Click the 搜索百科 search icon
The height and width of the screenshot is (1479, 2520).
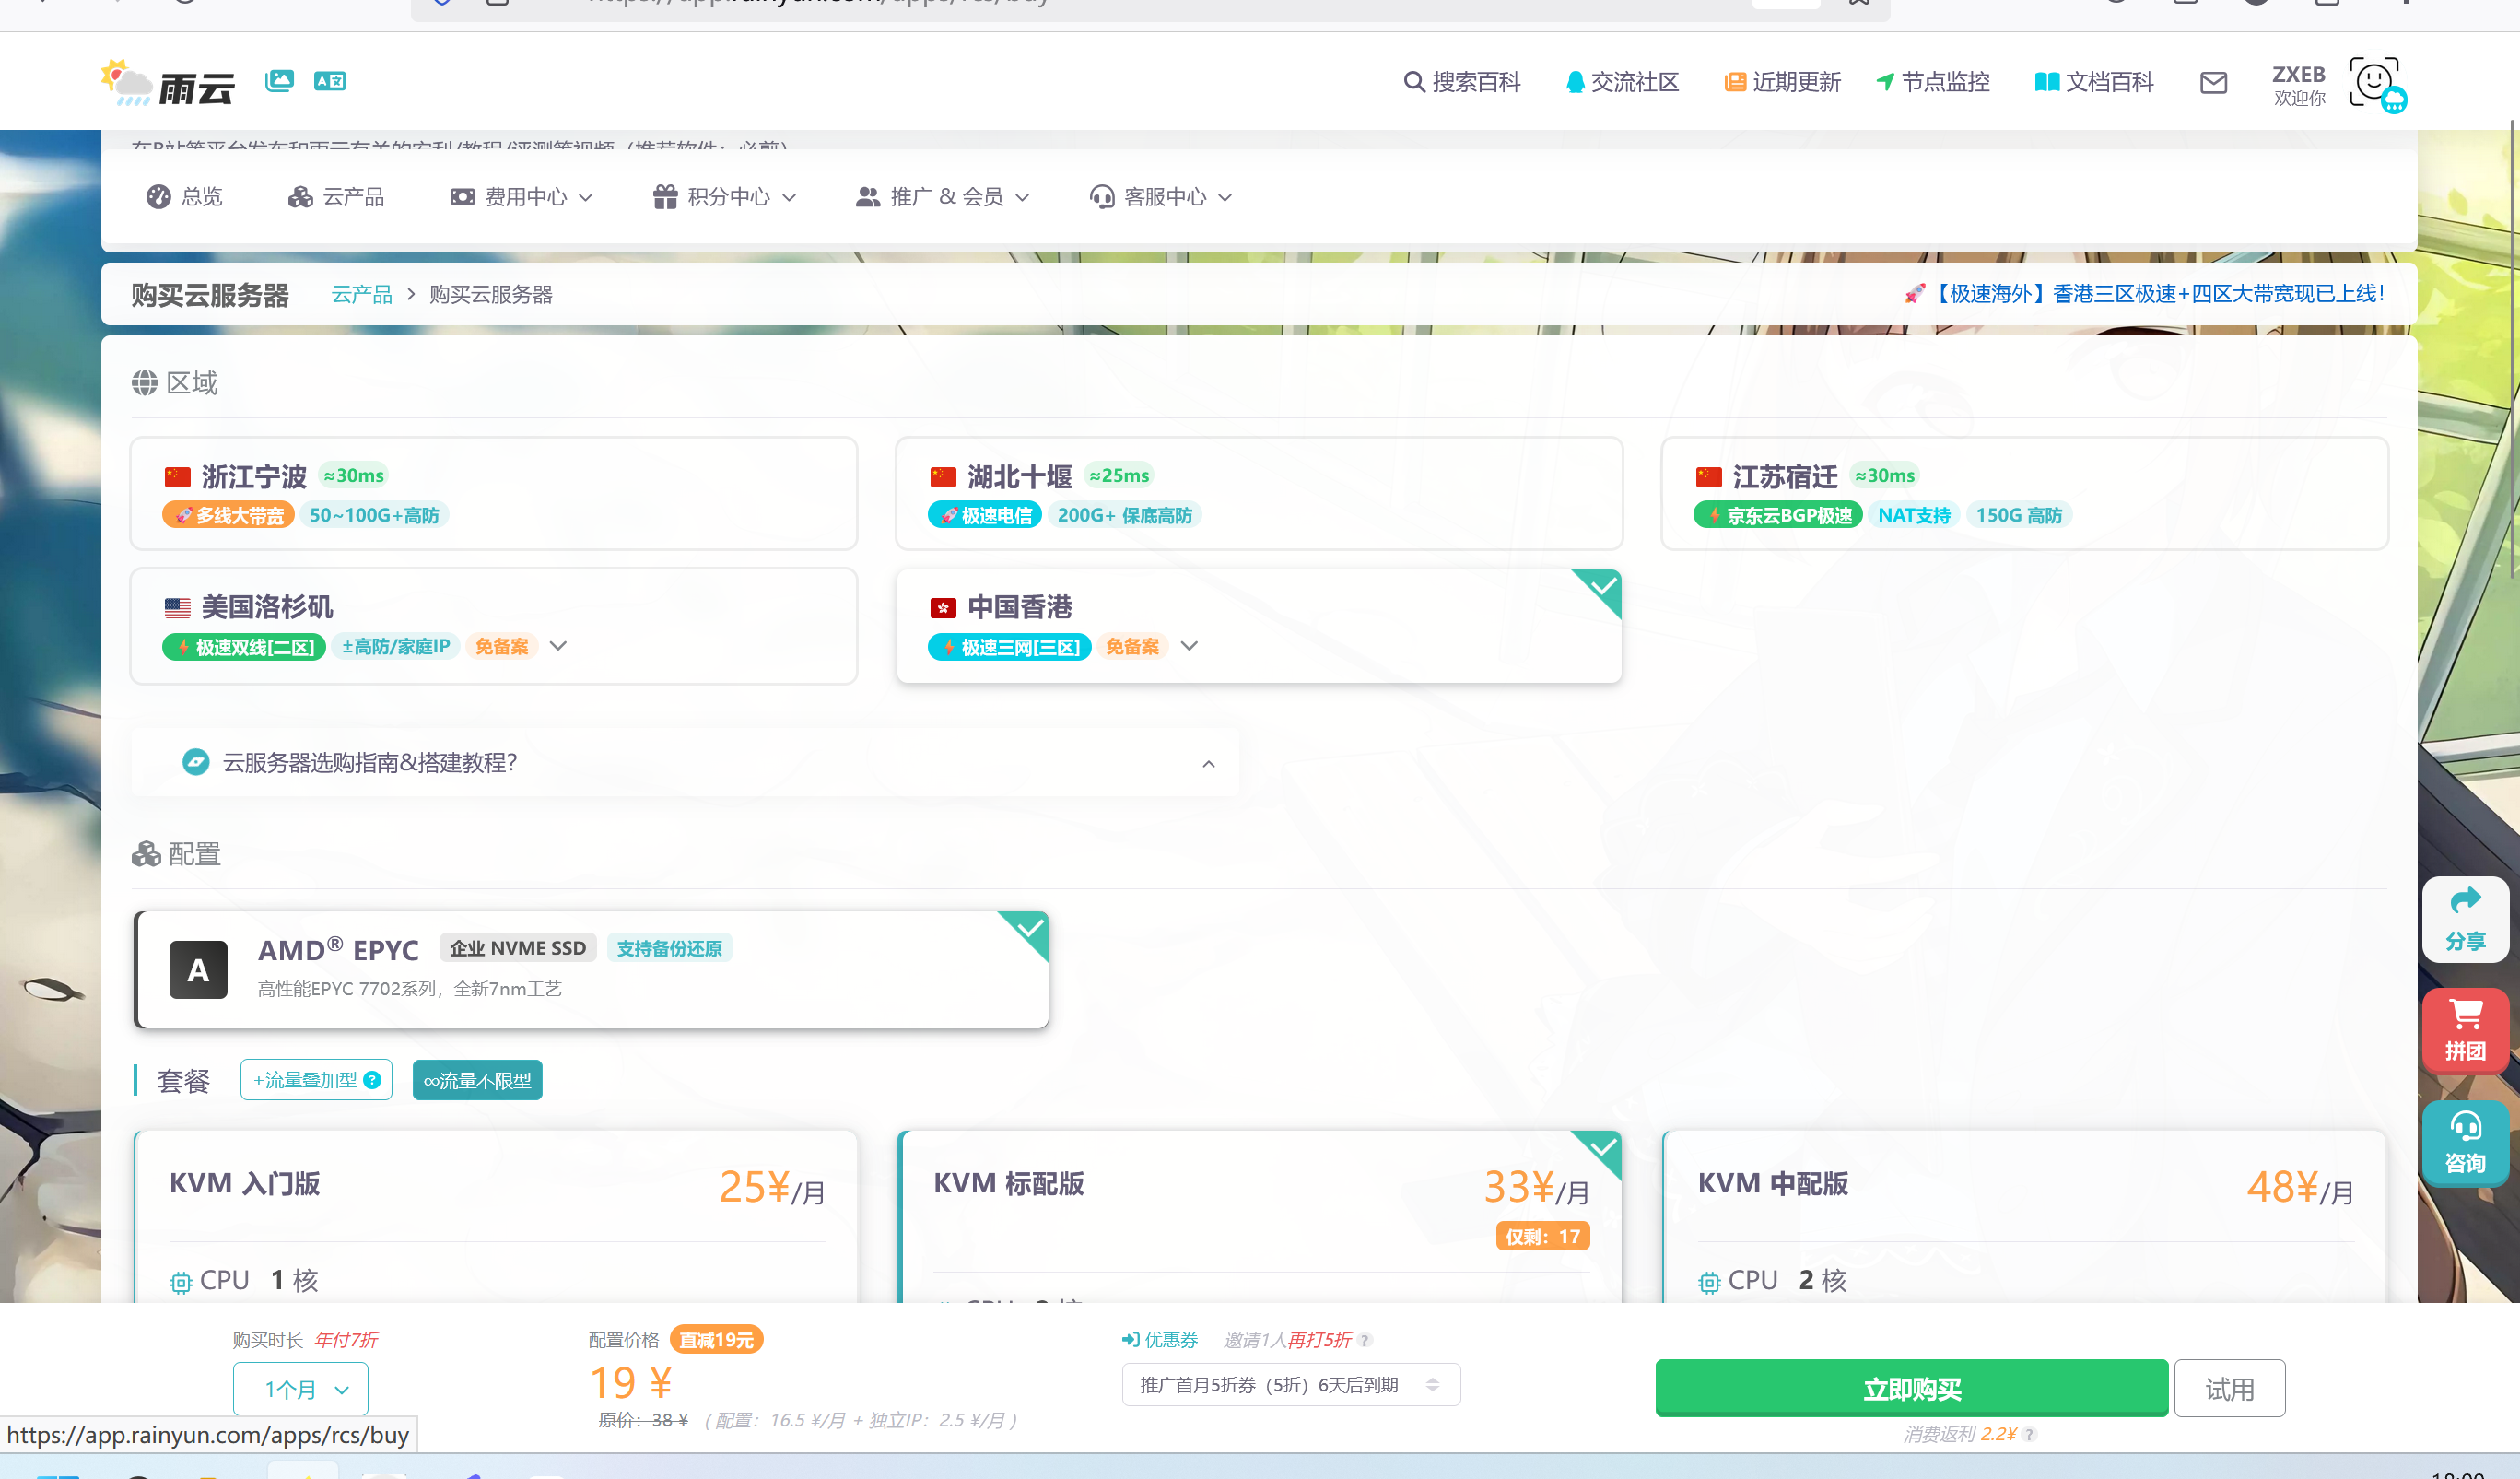click(1413, 82)
